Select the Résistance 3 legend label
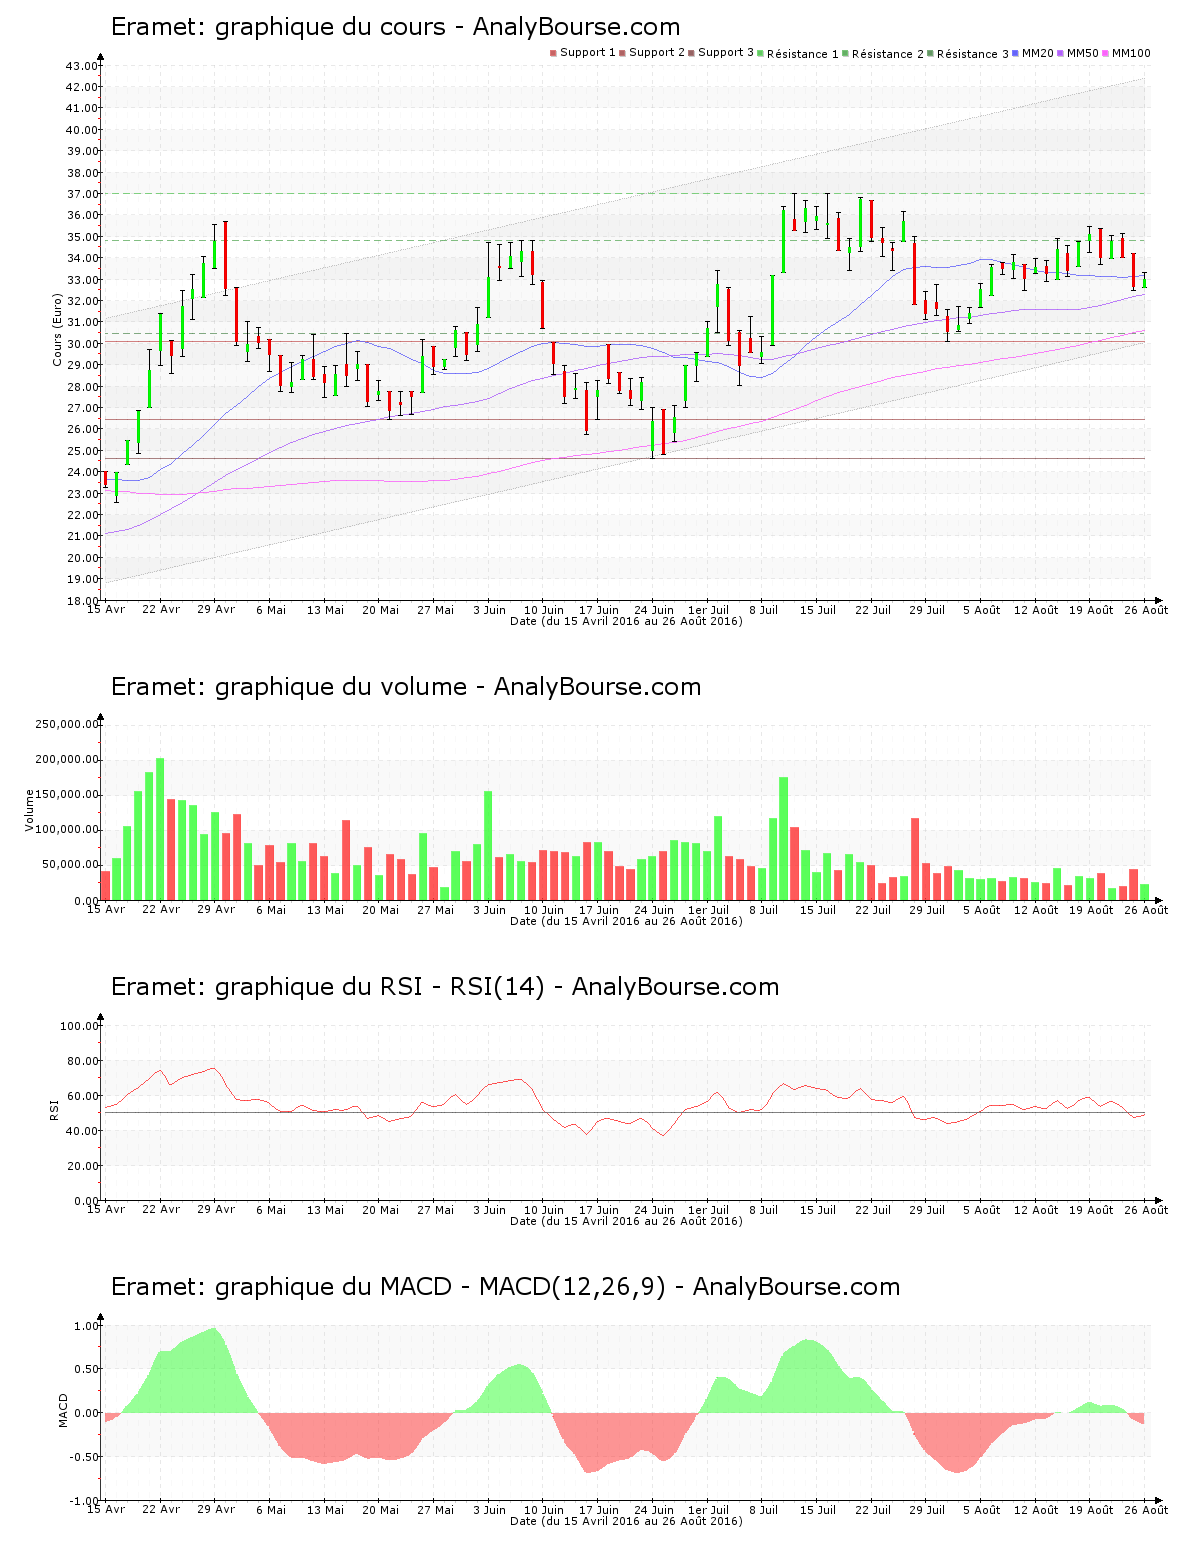This screenshot has height=1550, width=1200. click(x=973, y=54)
